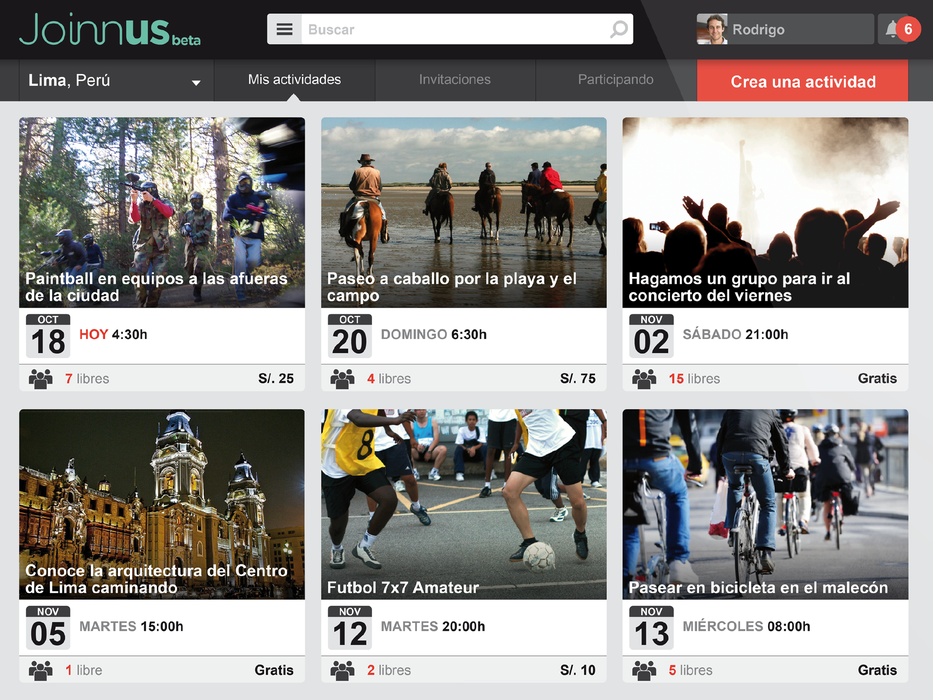933x700 pixels.
Task: Click the participants icon on horse ride card
Action: (342, 379)
